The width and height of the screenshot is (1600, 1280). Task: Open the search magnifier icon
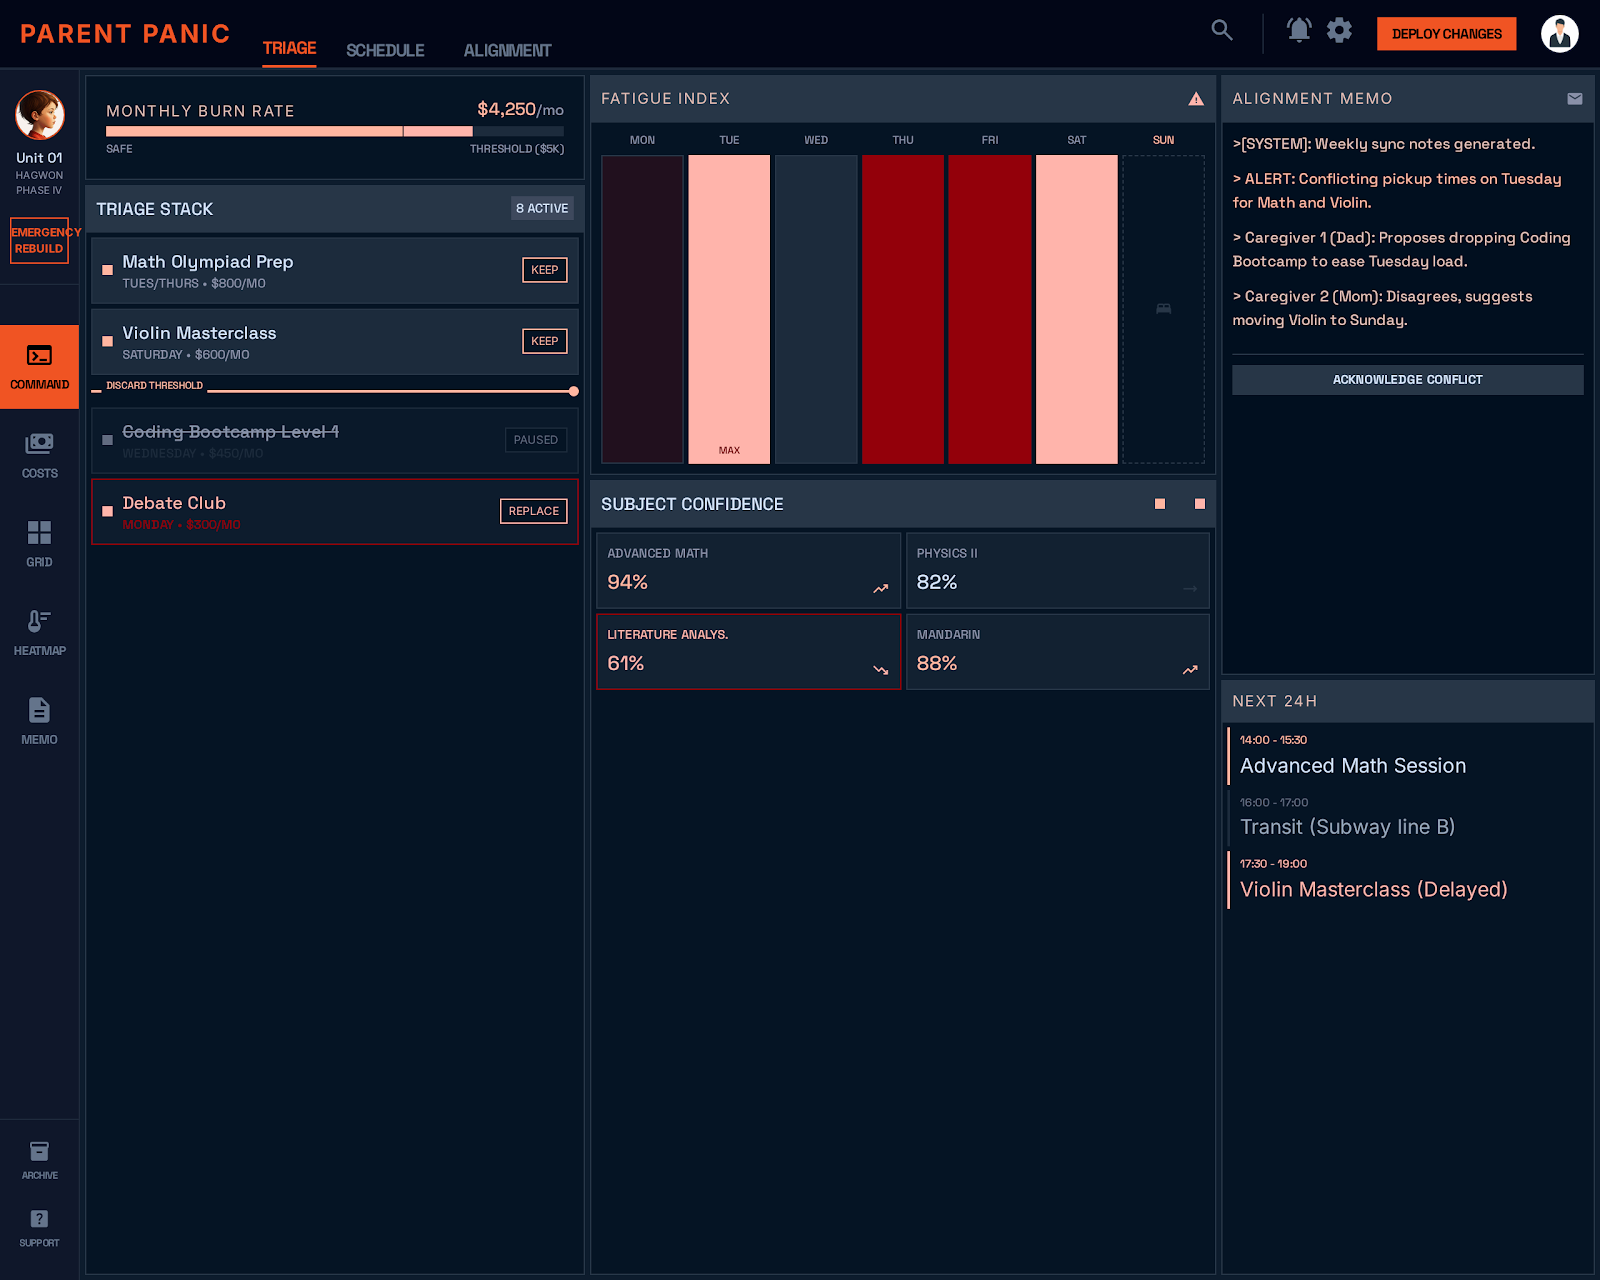[x=1222, y=30]
